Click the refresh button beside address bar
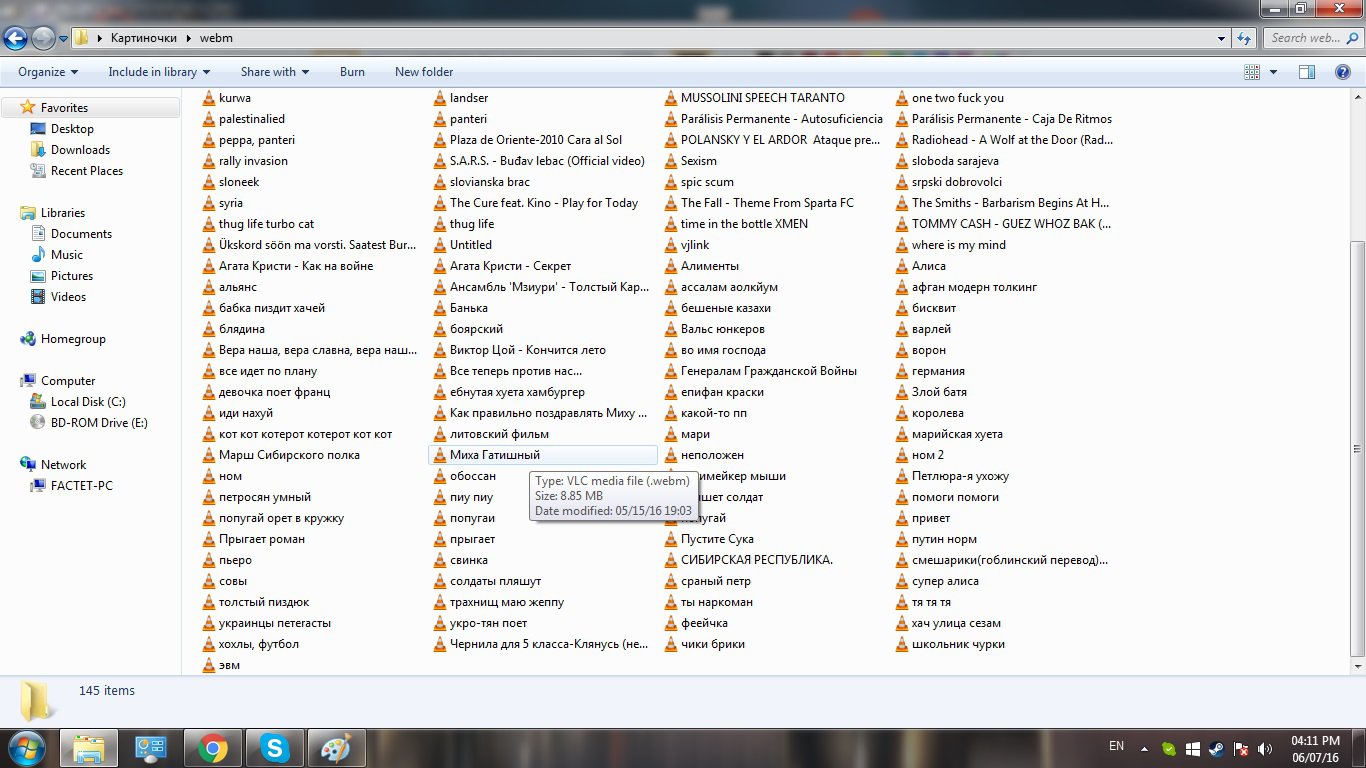The height and width of the screenshot is (768, 1366). coord(1244,38)
